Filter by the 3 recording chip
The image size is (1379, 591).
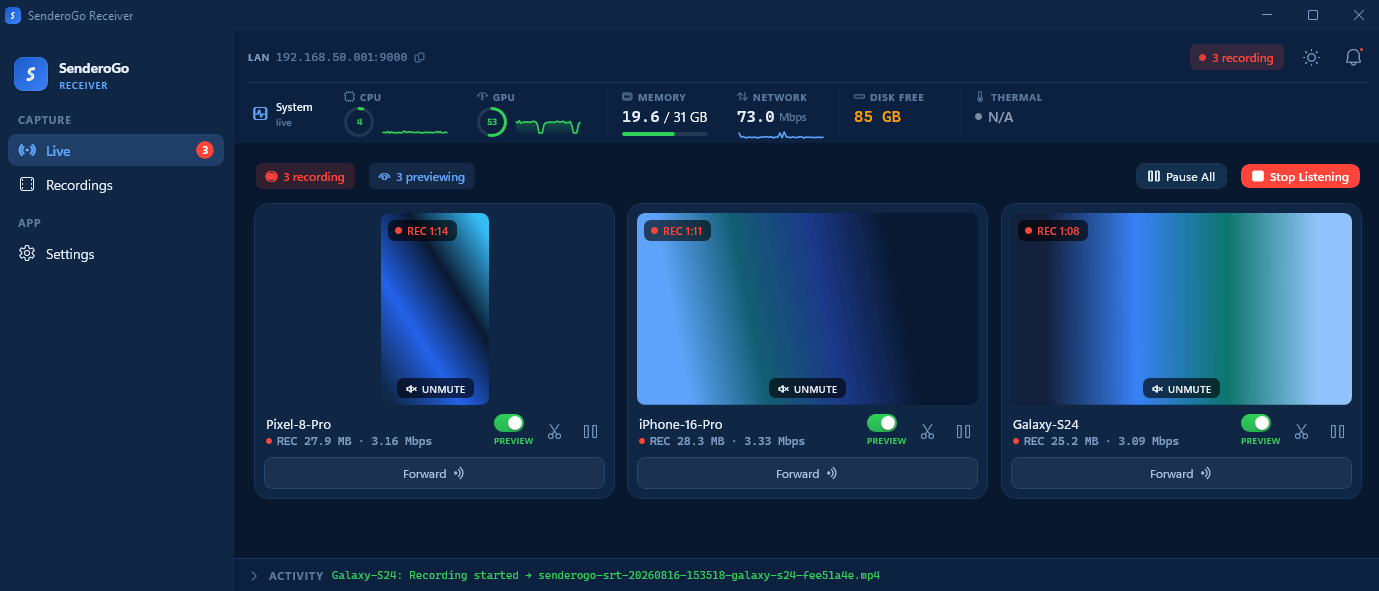306,176
